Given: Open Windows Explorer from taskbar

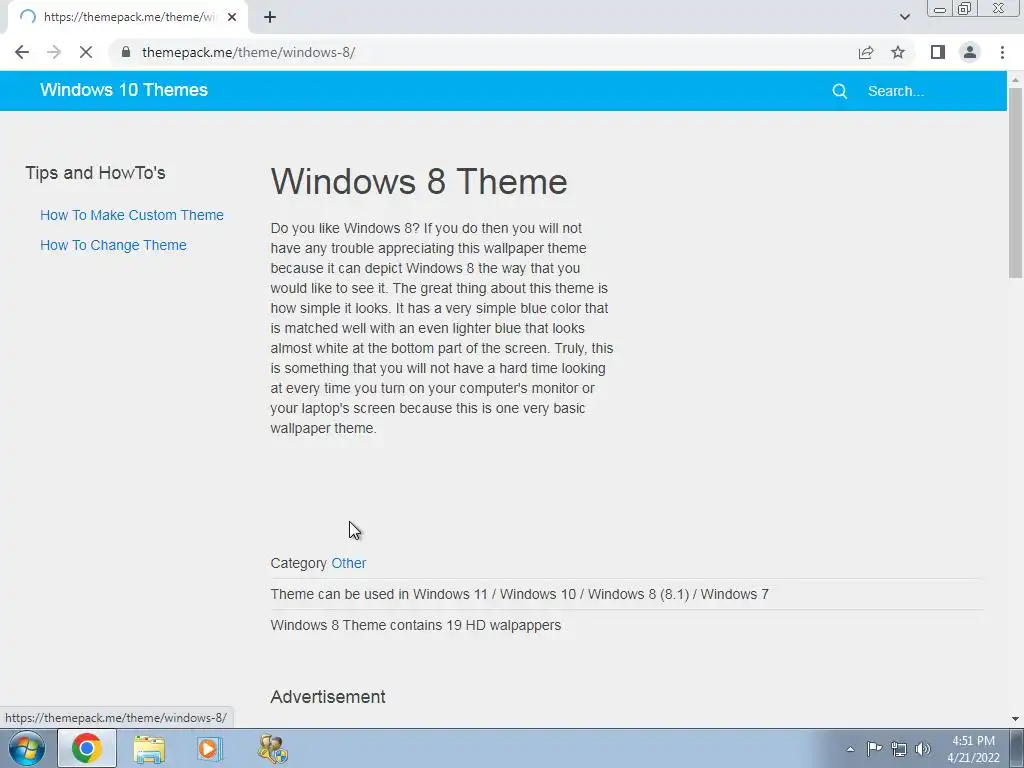Looking at the screenshot, I should pyautogui.click(x=149, y=748).
